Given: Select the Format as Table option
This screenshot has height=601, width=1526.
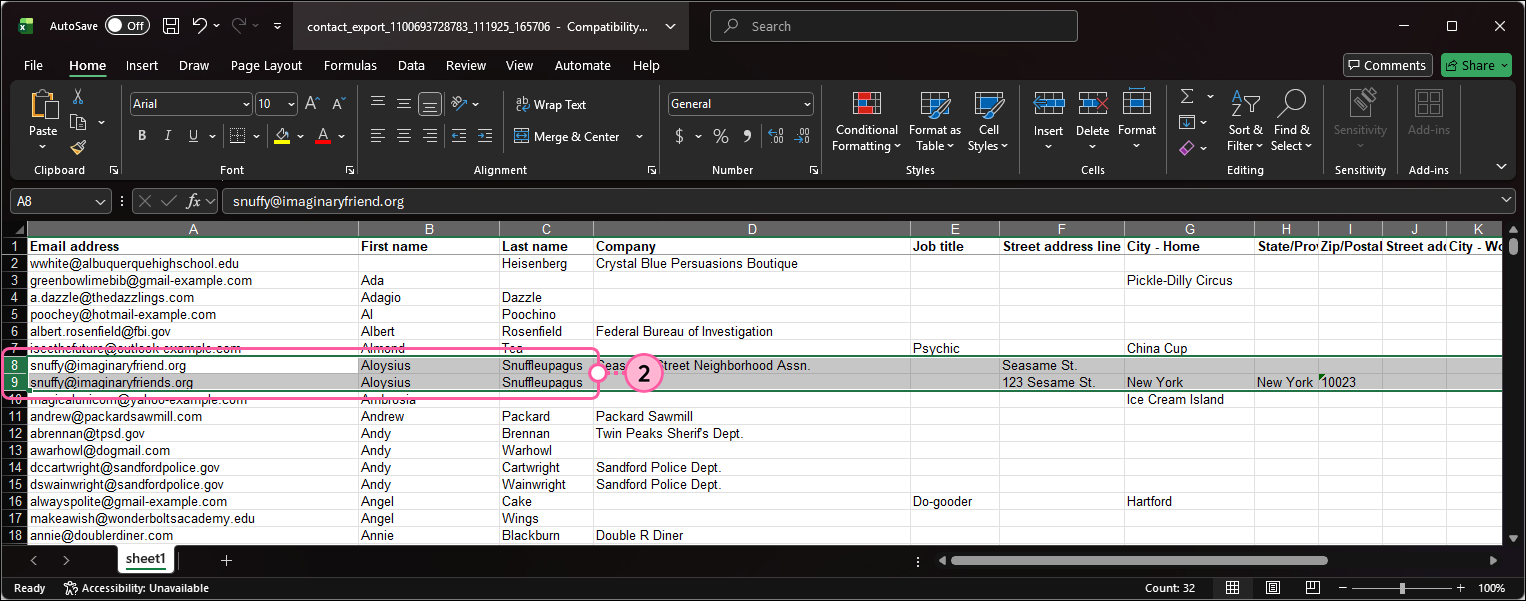Looking at the screenshot, I should pyautogui.click(x=934, y=120).
